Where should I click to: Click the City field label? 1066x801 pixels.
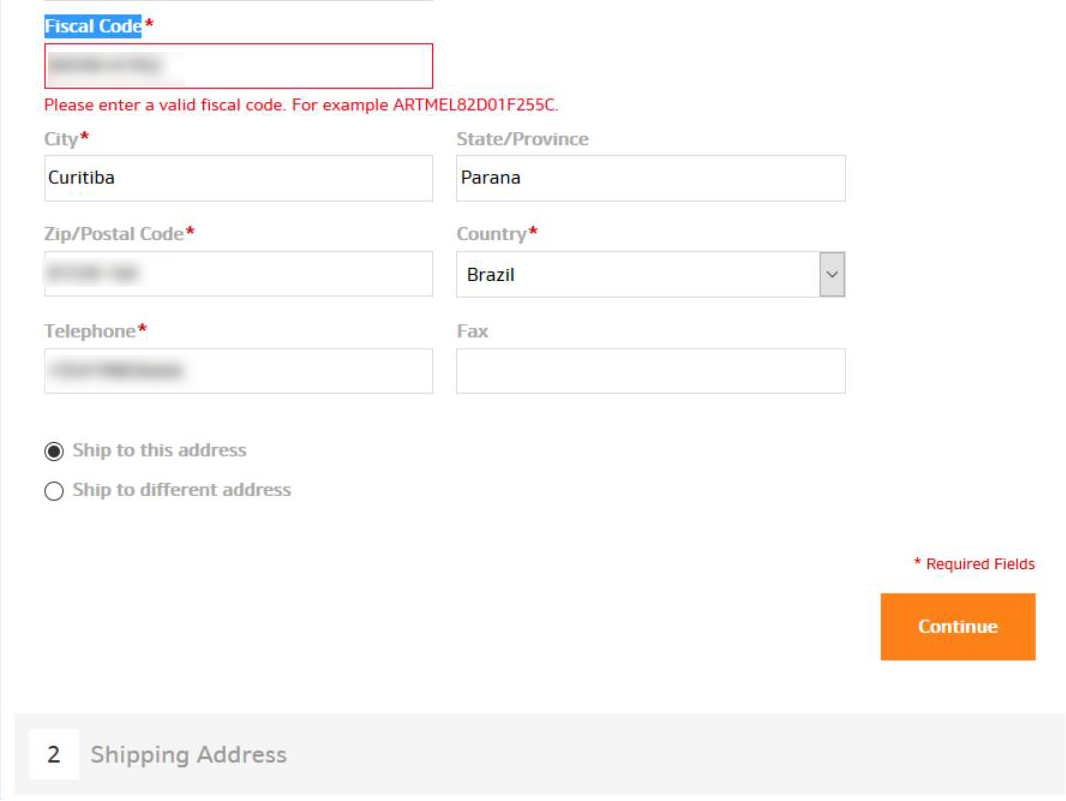click(61, 139)
